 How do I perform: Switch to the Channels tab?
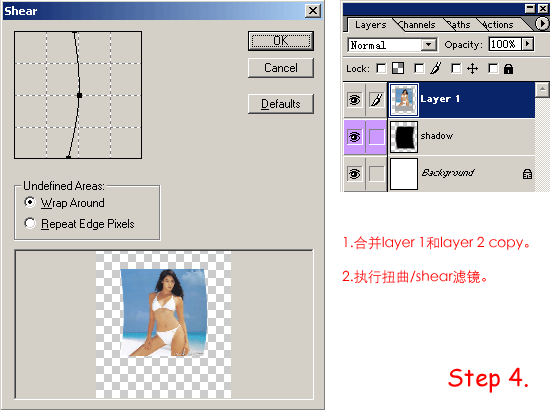pyautogui.click(x=417, y=25)
